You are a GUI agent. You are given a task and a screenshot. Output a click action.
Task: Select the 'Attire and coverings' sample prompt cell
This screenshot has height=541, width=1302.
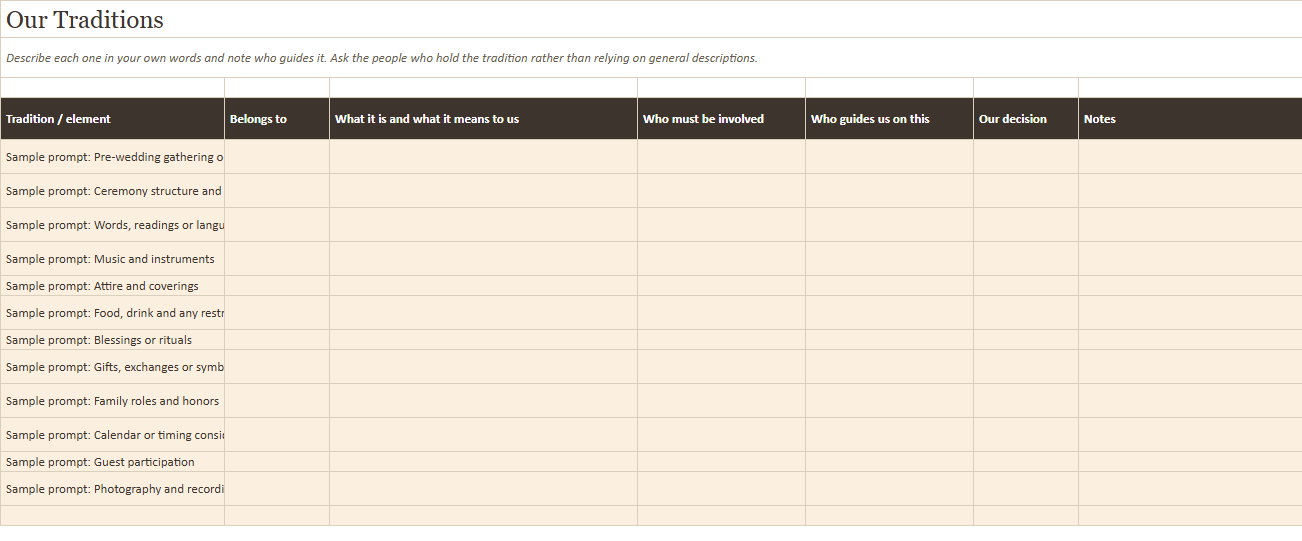[x=112, y=286]
